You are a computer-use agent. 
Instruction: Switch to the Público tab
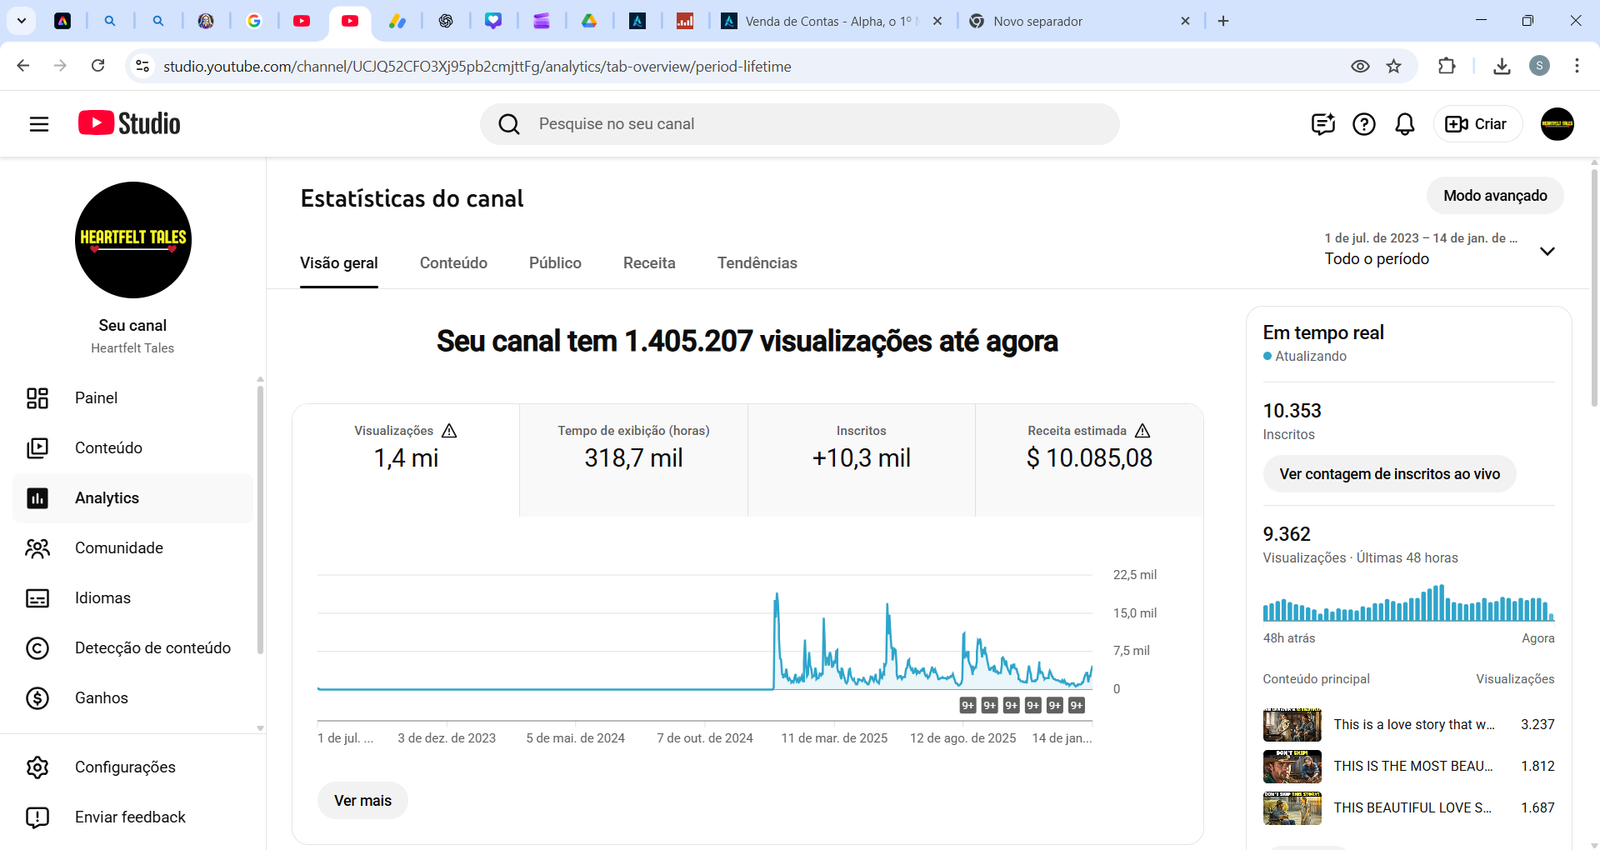point(555,263)
